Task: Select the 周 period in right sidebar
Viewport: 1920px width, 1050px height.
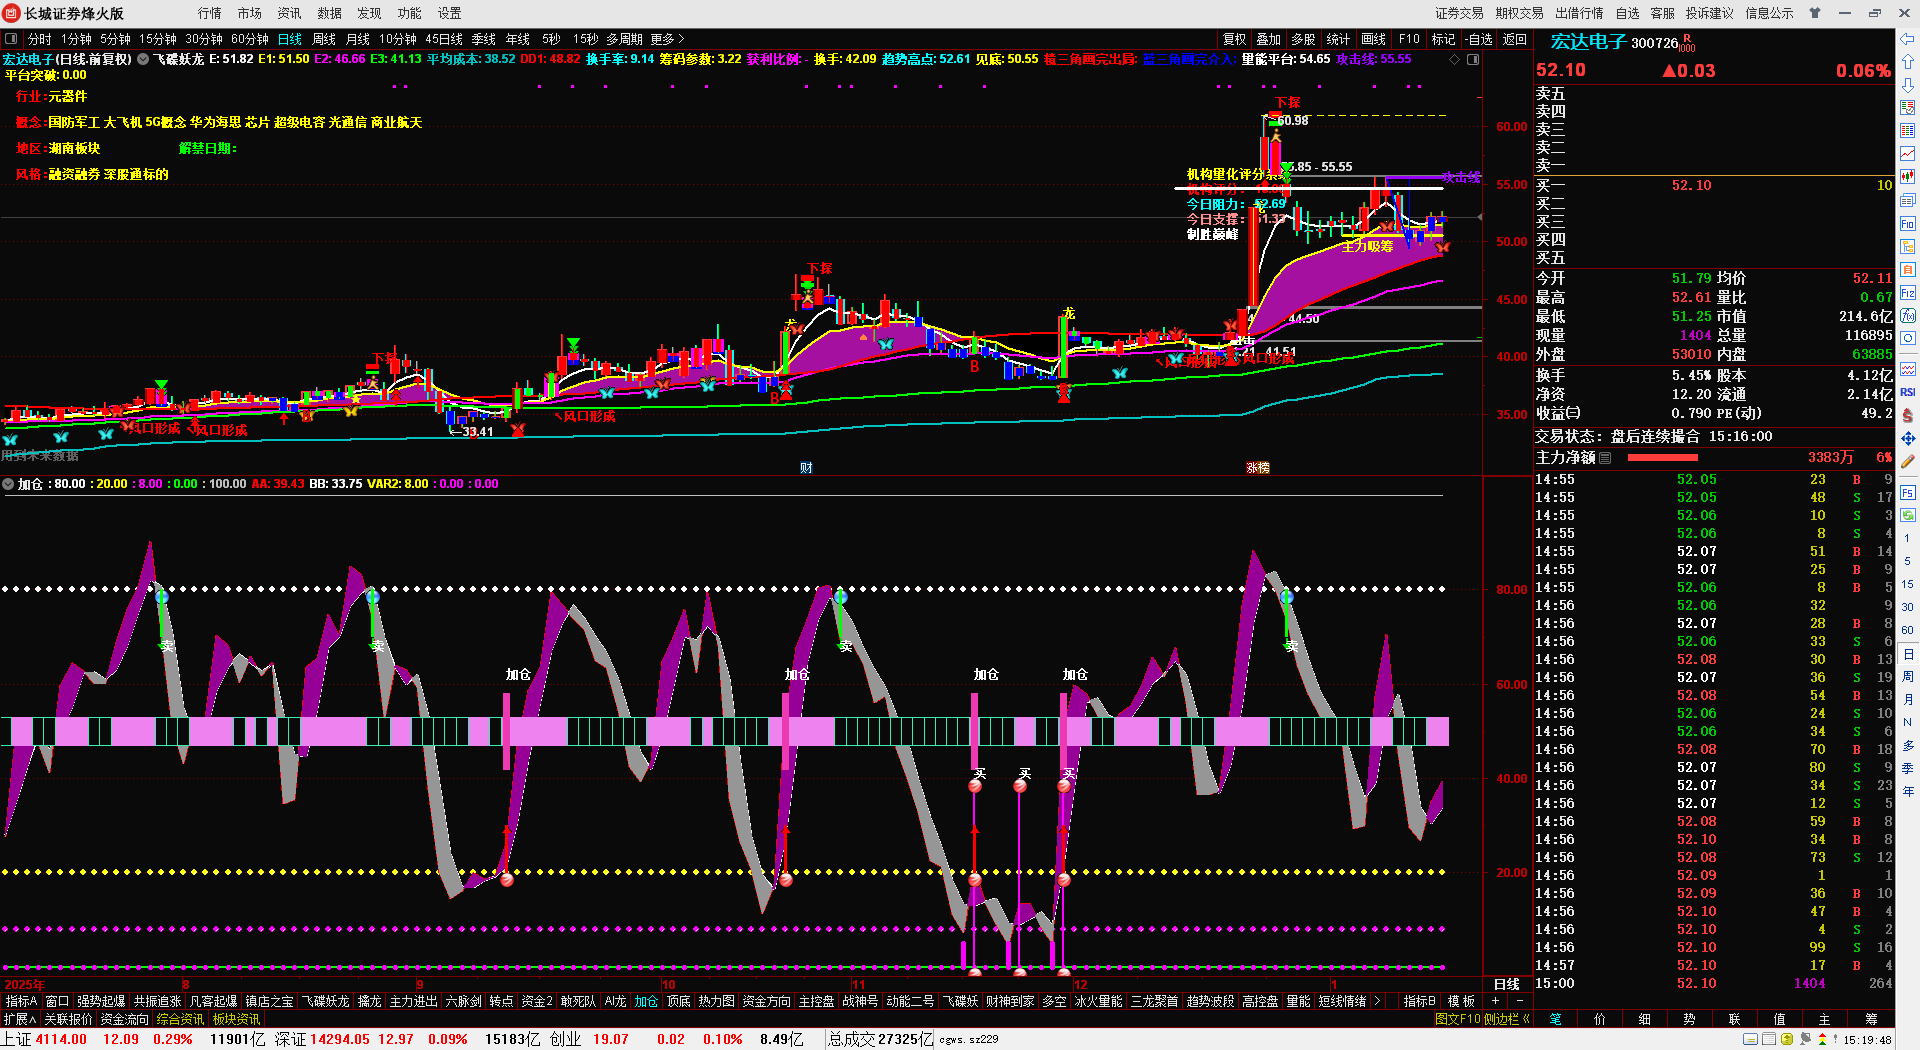Action: click(x=1908, y=677)
